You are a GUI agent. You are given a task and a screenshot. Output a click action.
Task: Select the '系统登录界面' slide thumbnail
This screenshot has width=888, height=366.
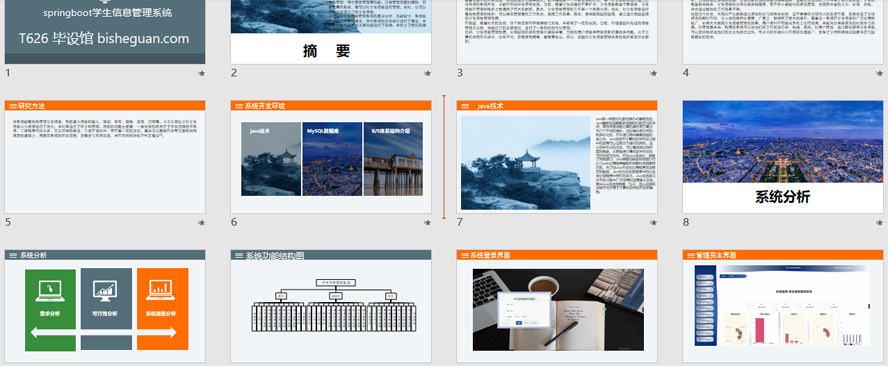point(557,307)
